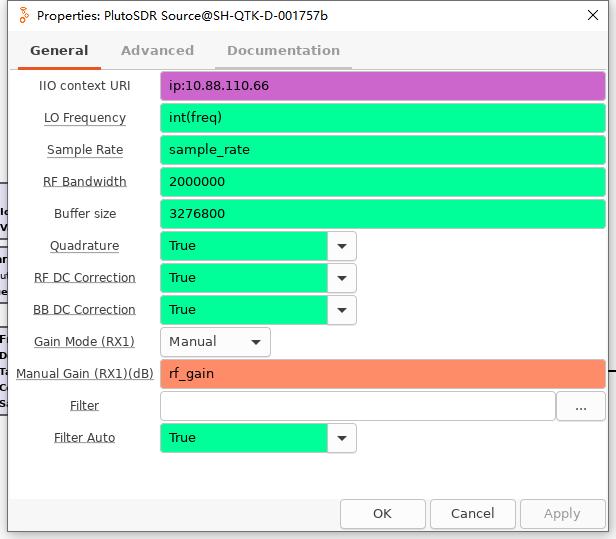
Task: Close the Properties dialog window
Action: (592, 15)
